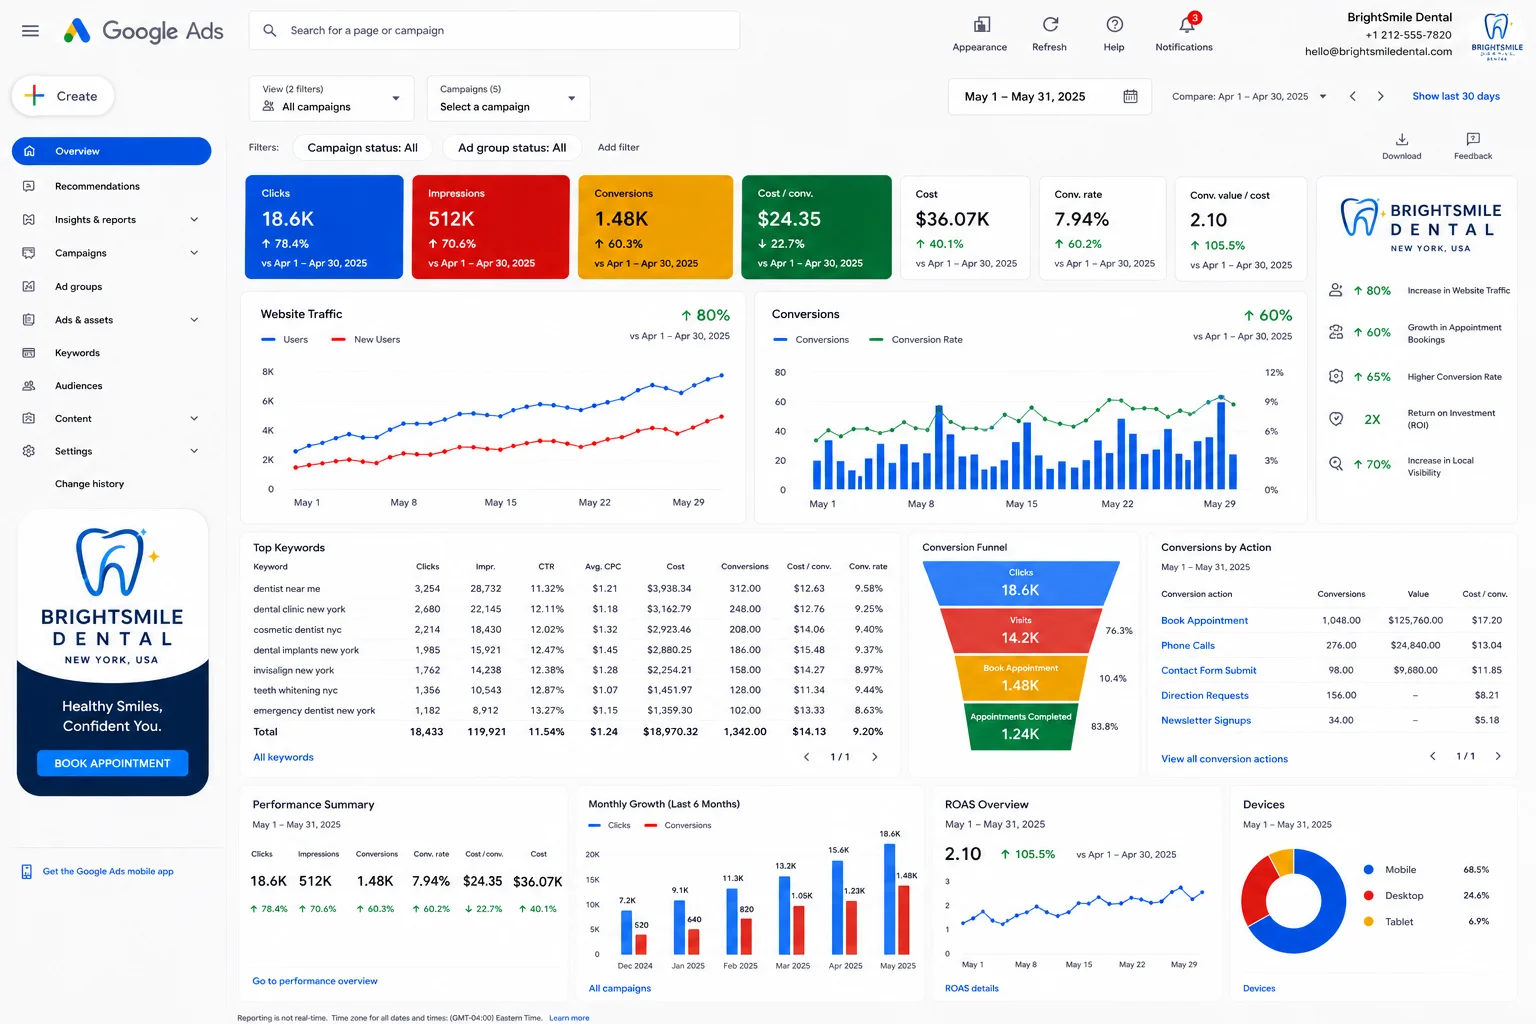Click the Keywords sidebar icon

coord(29,353)
